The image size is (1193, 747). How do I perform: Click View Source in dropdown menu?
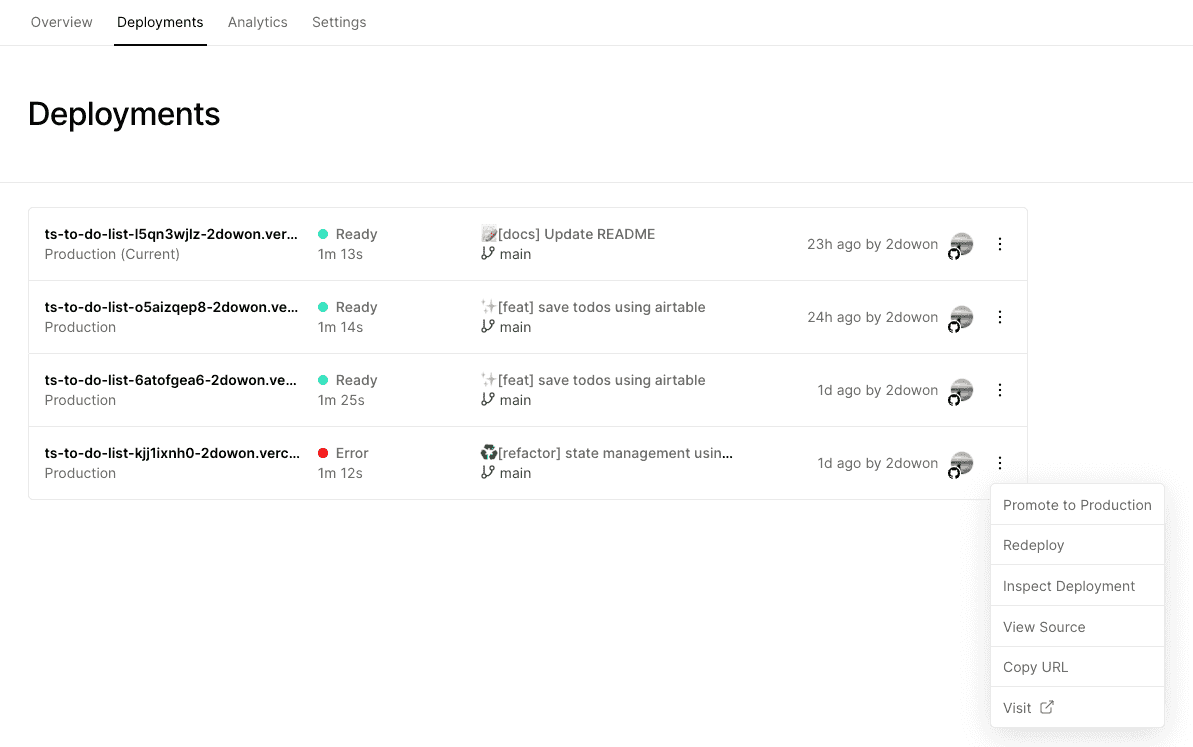pos(1043,627)
